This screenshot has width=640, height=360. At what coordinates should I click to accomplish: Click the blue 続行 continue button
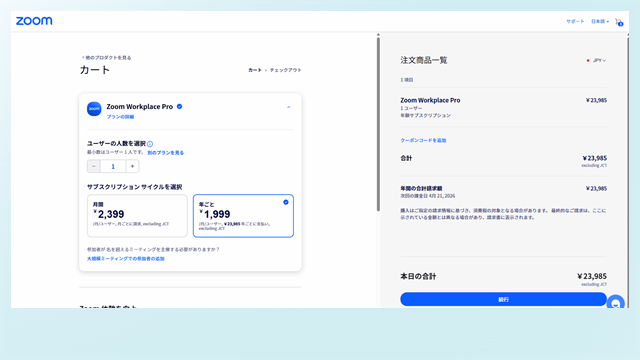(503, 299)
